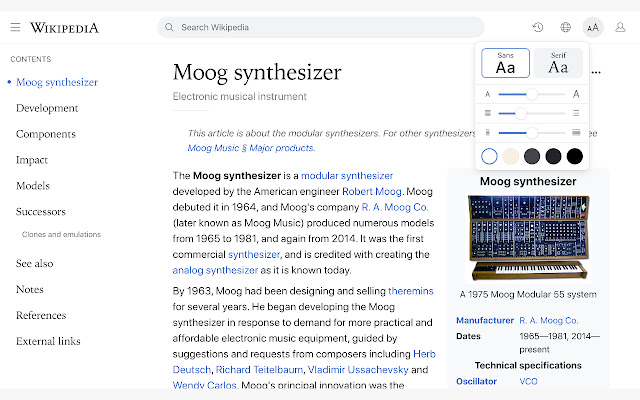Screen dimensions: 640x400
Task: Jump to Successors in the contents
Action: 41,211
